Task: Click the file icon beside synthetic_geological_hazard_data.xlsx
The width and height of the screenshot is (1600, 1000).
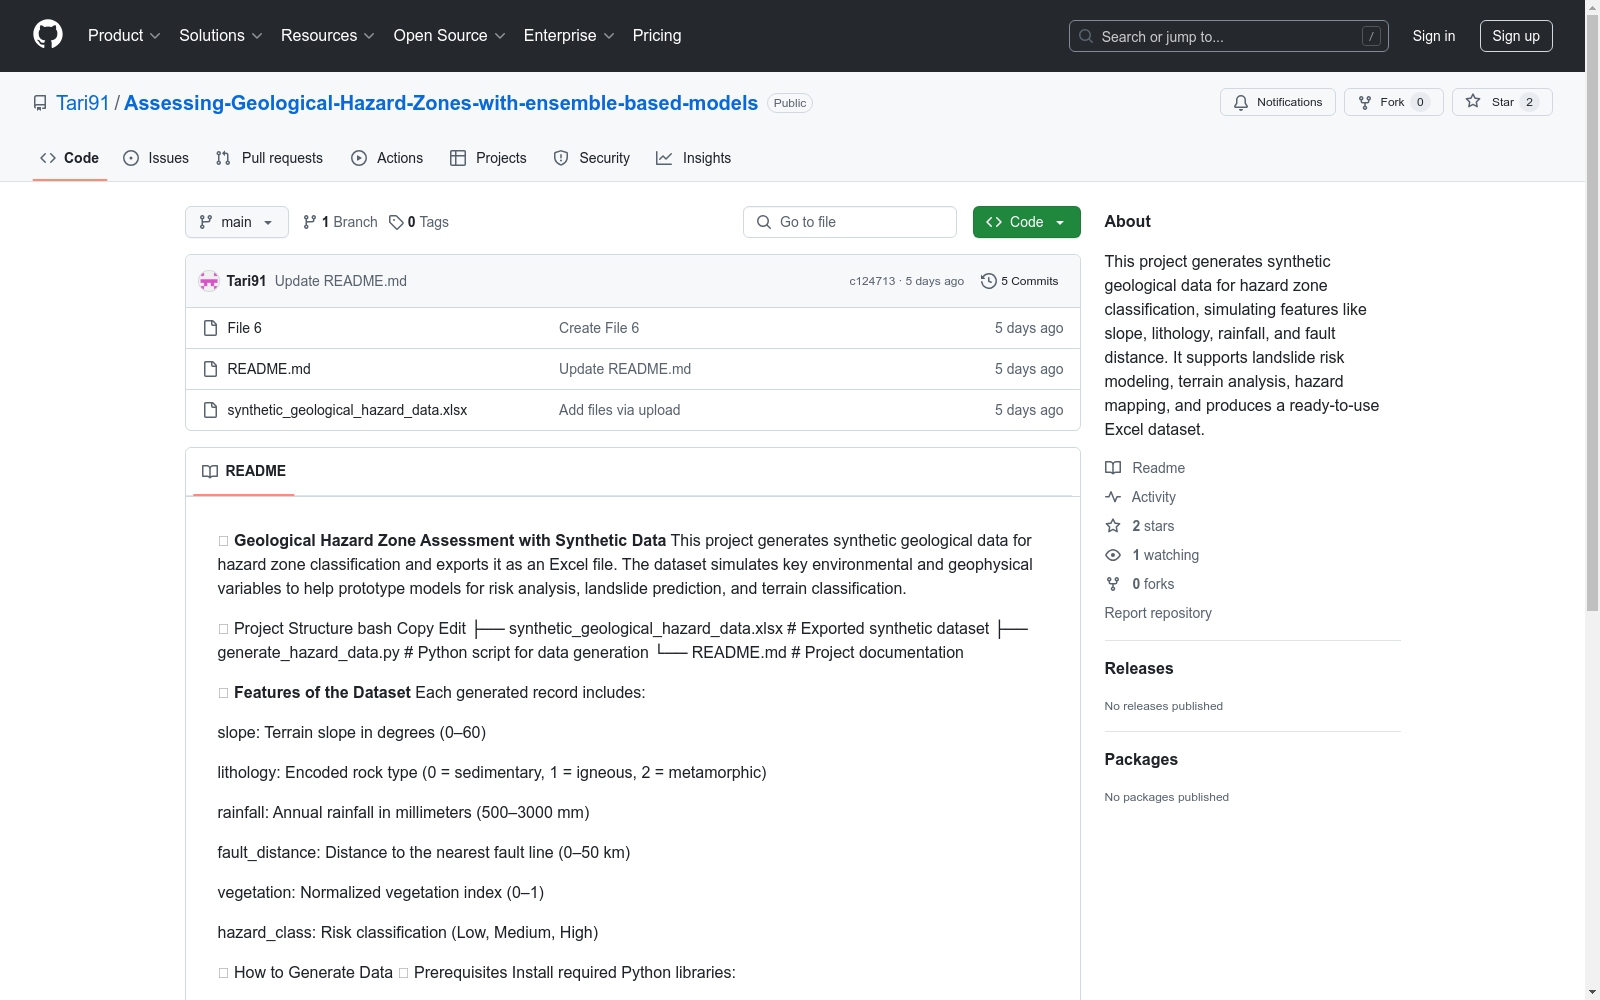Action: pyautogui.click(x=210, y=410)
